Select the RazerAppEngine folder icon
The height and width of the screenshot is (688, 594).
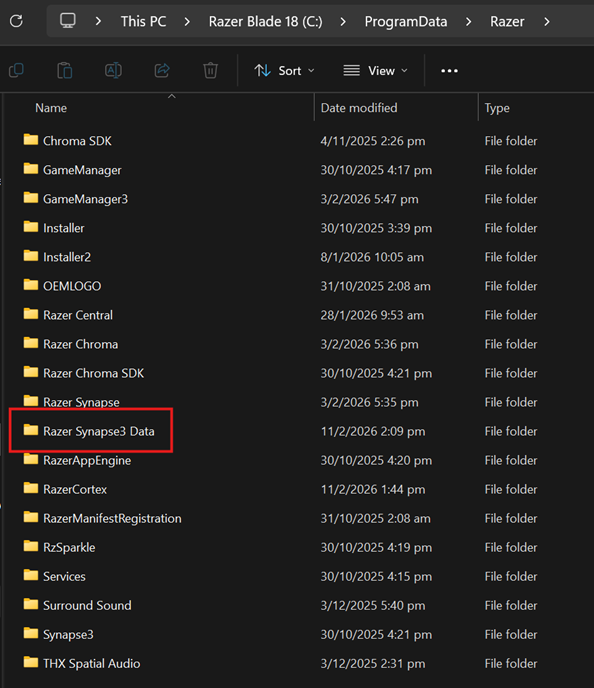point(31,459)
